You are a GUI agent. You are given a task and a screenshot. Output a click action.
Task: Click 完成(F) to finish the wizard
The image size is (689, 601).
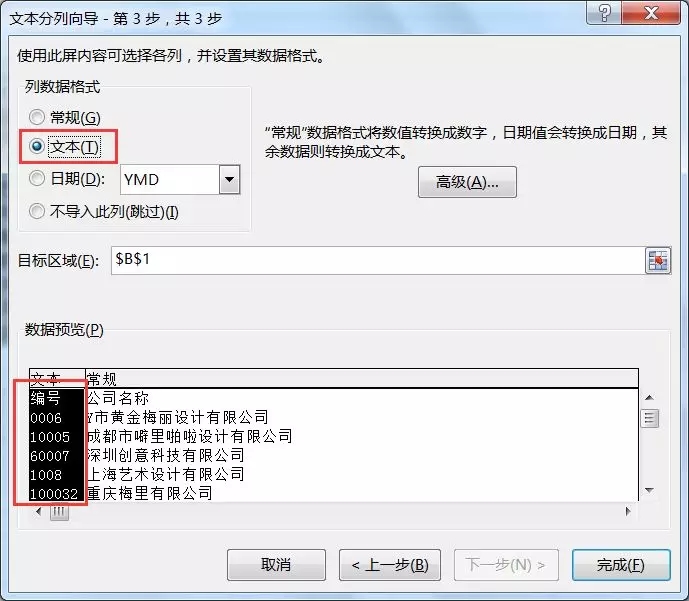621,565
